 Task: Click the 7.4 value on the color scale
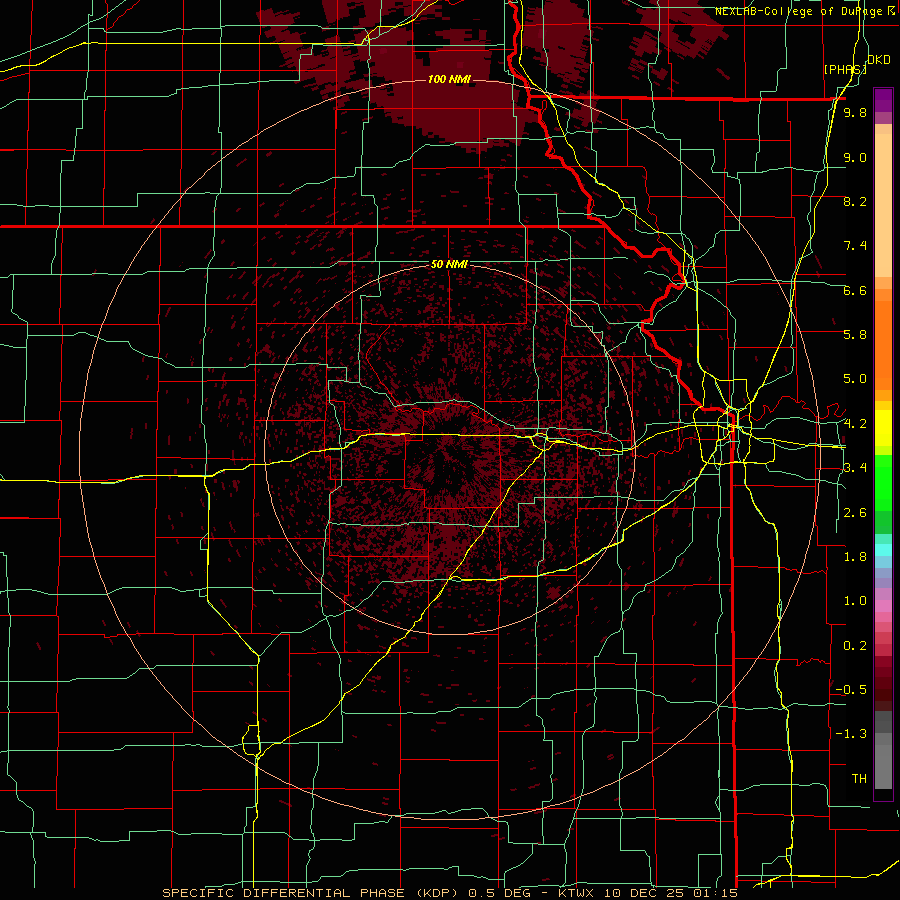pyautogui.click(x=855, y=246)
